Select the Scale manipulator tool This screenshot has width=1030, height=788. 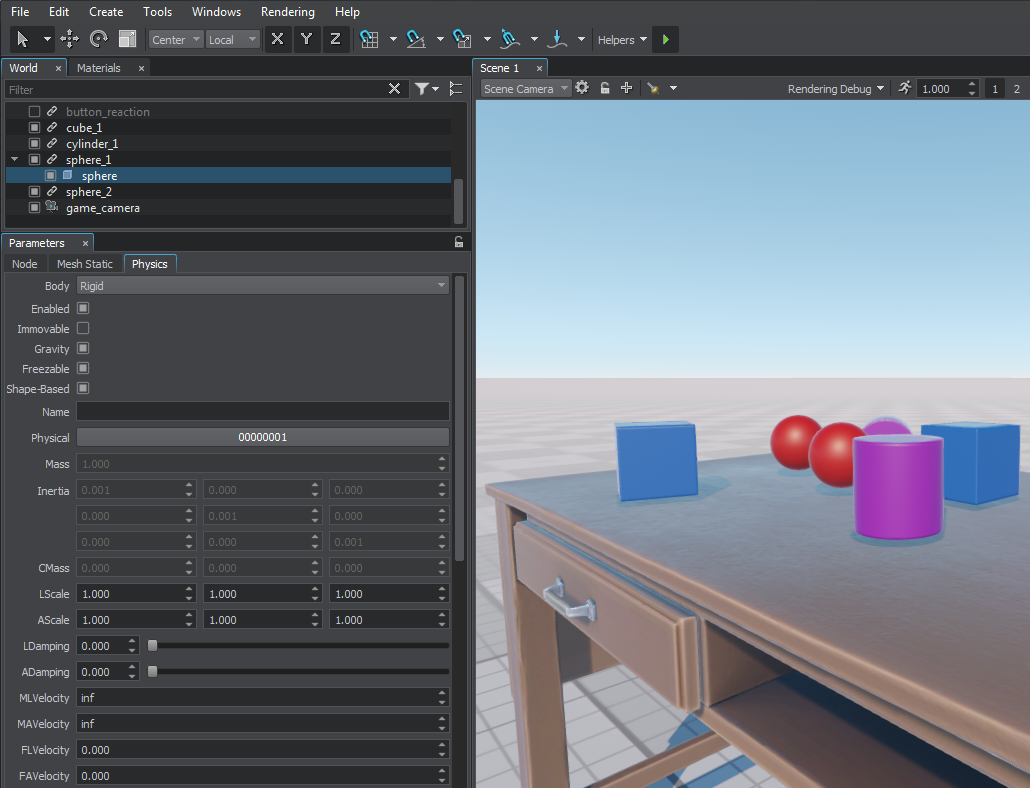(127, 39)
